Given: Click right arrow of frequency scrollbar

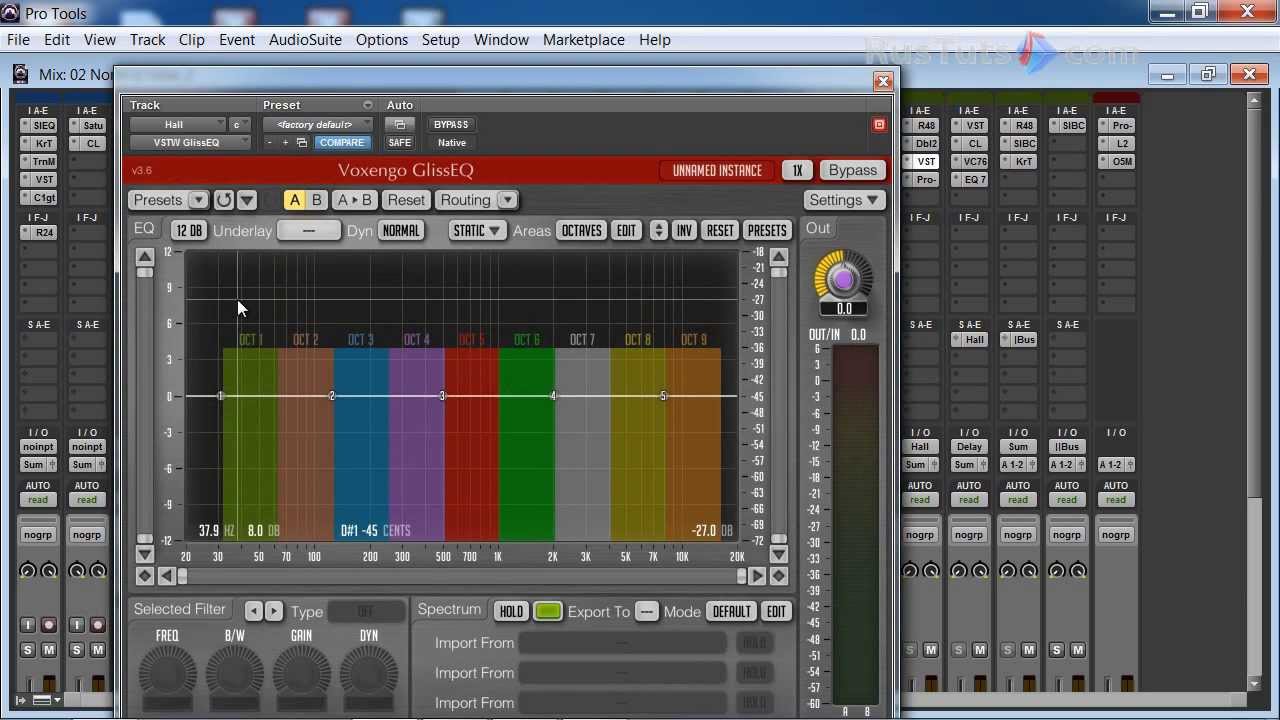Looking at the screenshot, I should pos(757,576).
